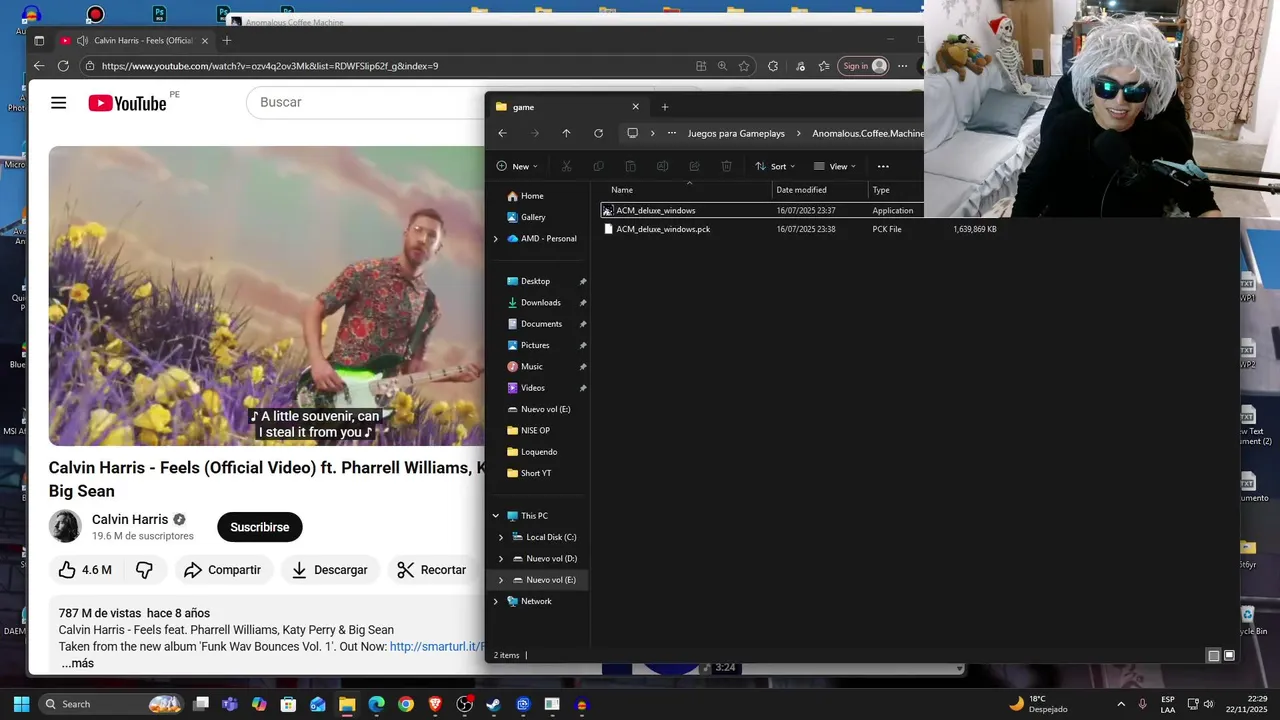Show hidden system tray icons

point(1121,704)
